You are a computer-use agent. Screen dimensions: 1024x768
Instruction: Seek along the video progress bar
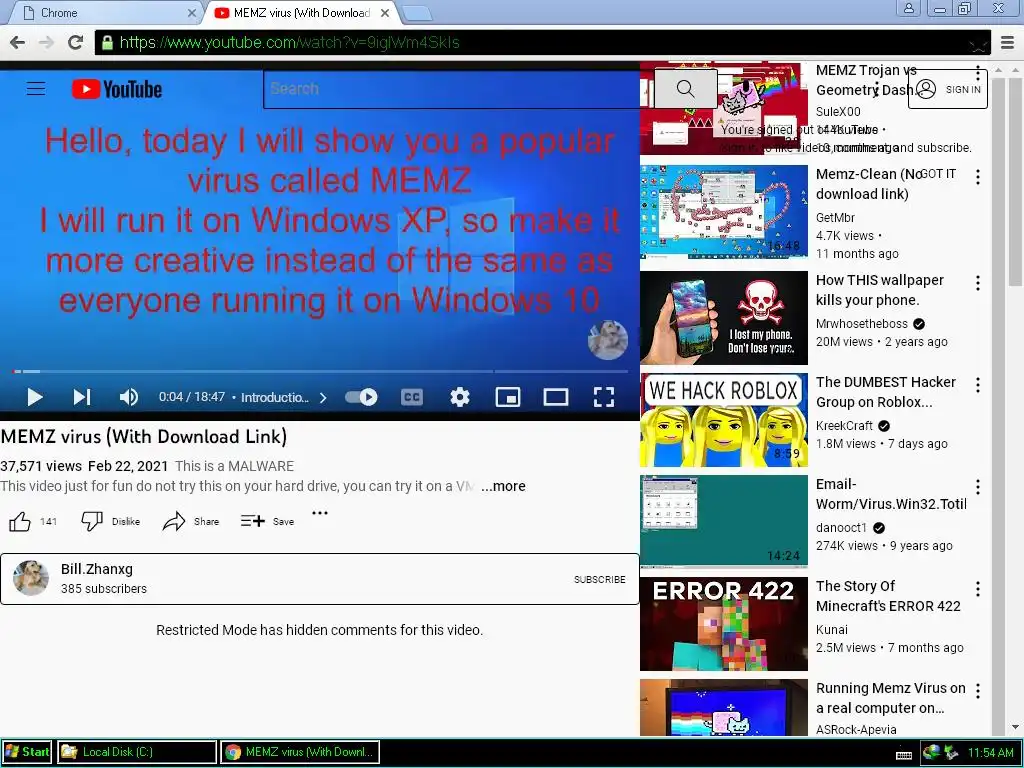[x=320, y=372]
